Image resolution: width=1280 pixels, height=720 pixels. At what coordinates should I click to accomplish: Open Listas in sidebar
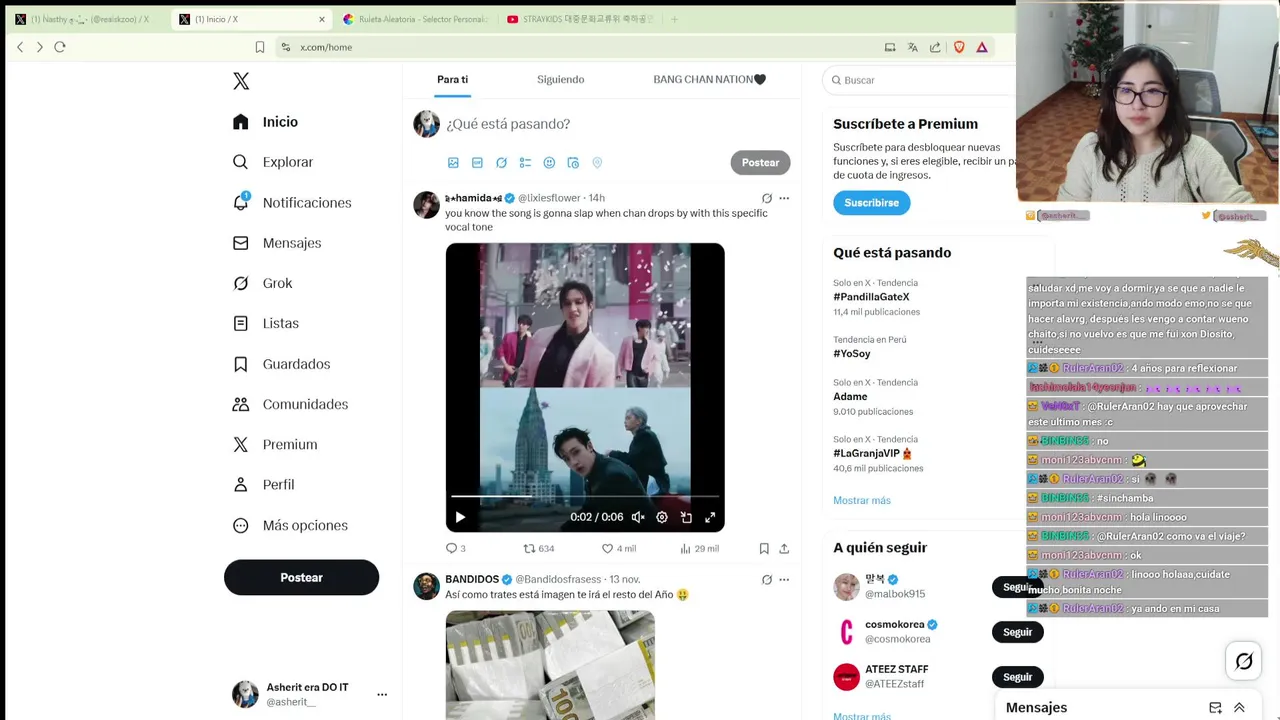[265, 323]
